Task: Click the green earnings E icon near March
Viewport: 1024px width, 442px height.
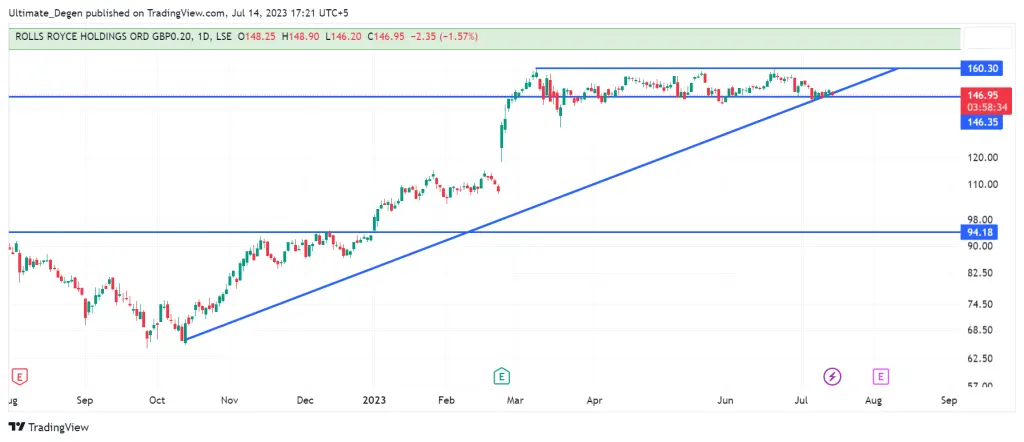Action: point(502,376)
